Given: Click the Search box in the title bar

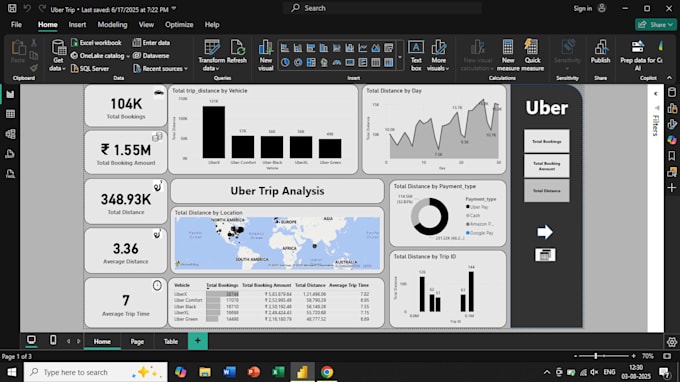Looking at the screenshot, I should [382, 8].
